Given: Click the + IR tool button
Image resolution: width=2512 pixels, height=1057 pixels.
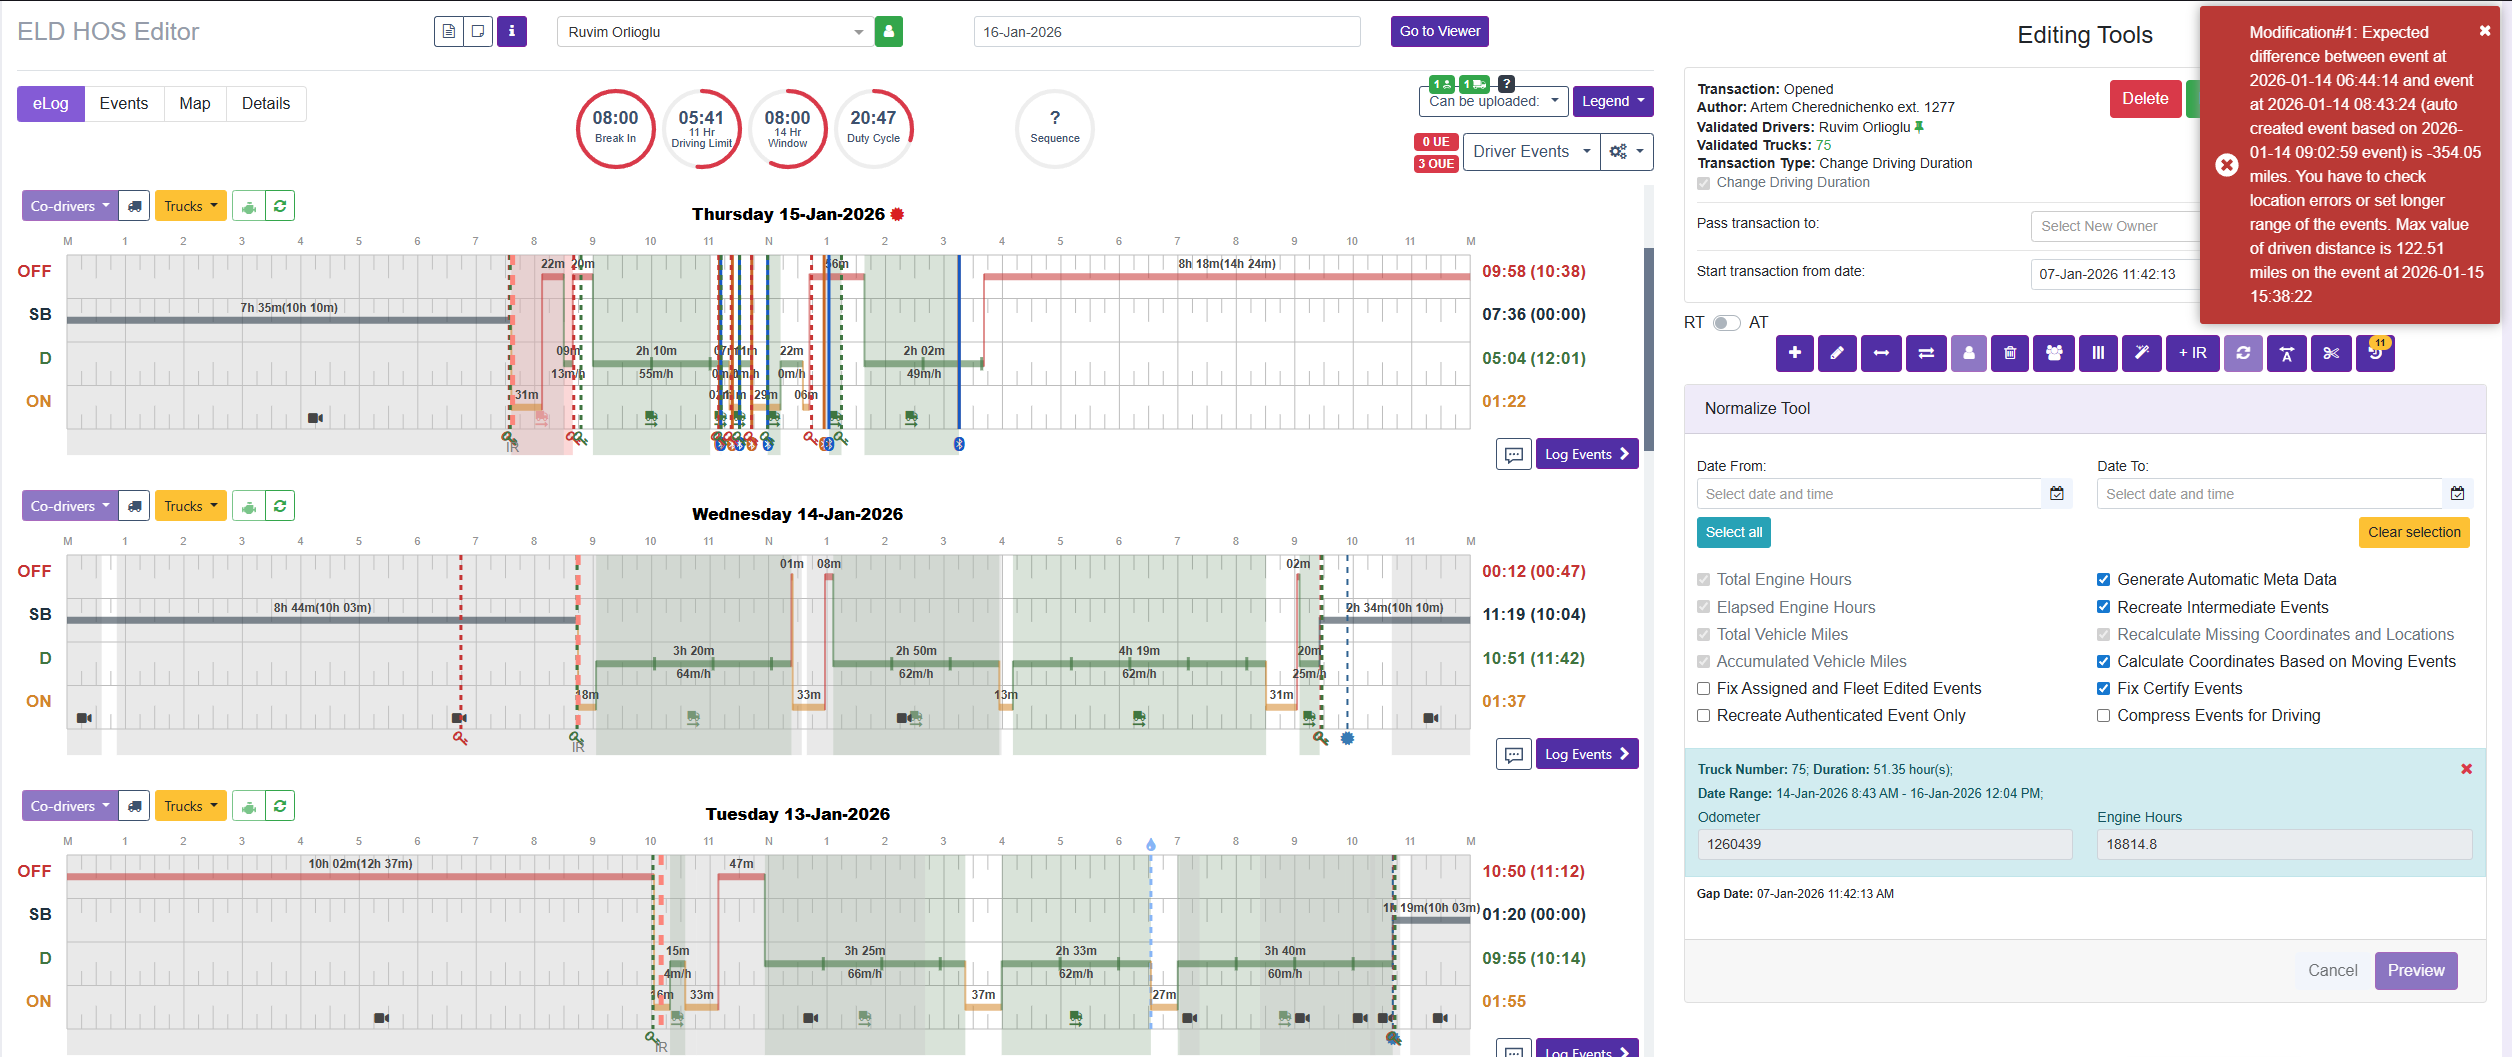Looking at the screenshot, I should [2193, 353].
